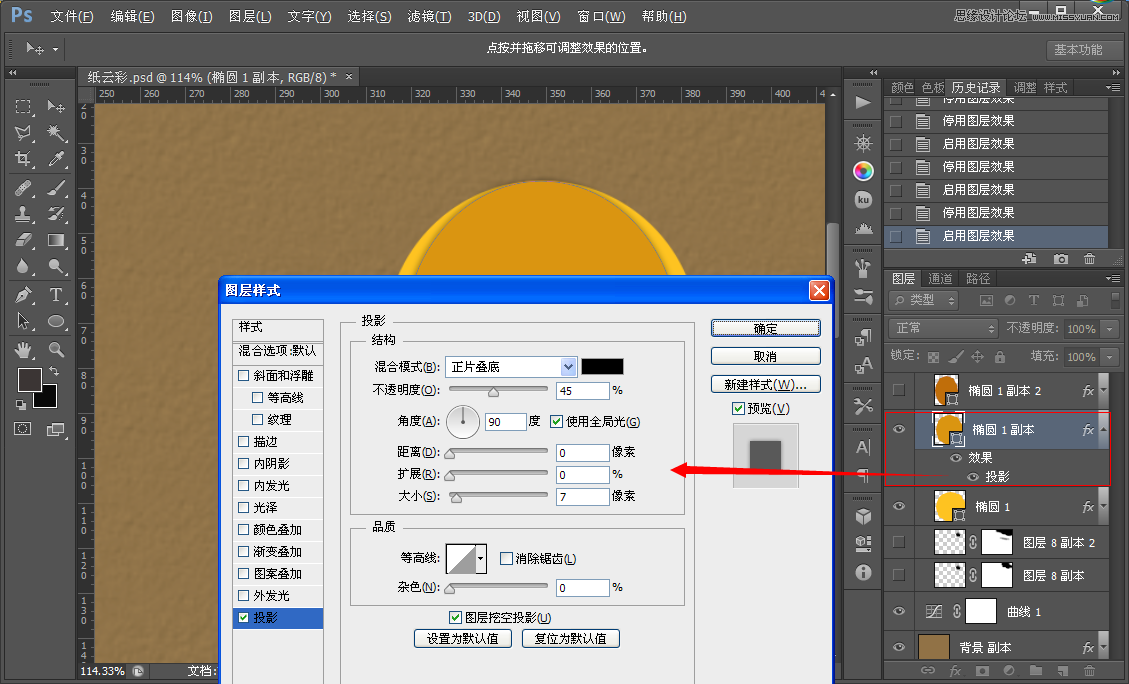
Task: Select the Horizontal Type tool
Action: coord(55,294)
